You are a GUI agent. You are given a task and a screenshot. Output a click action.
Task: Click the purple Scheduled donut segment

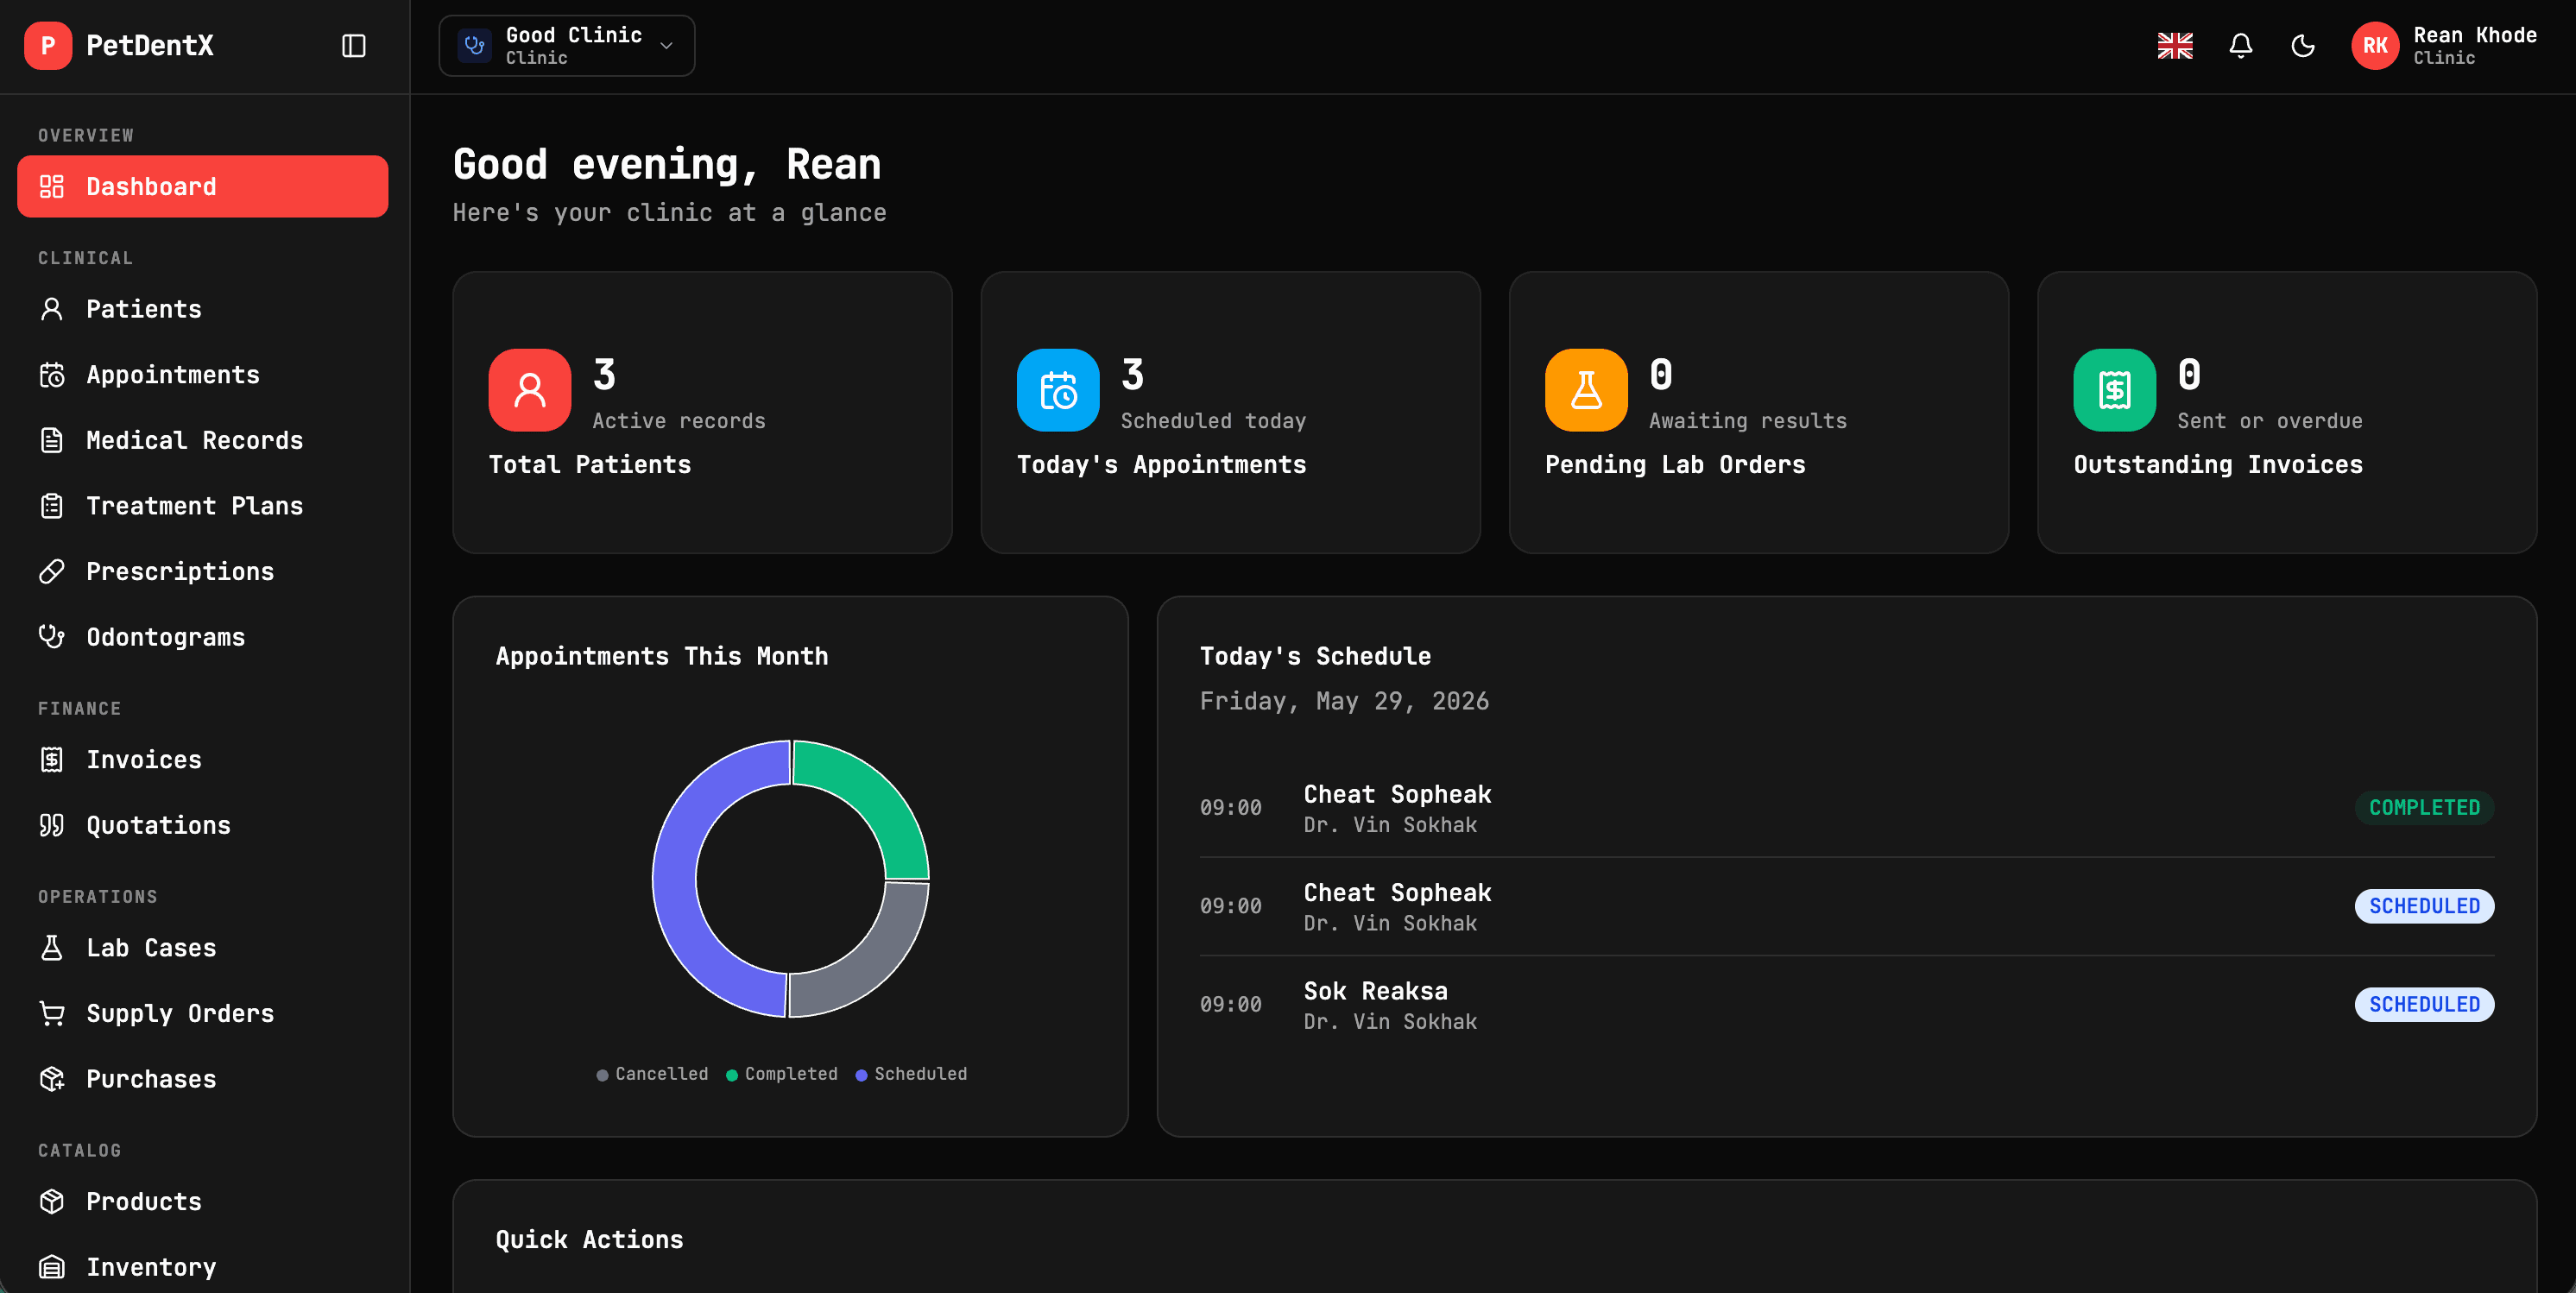tap(676, 880)
